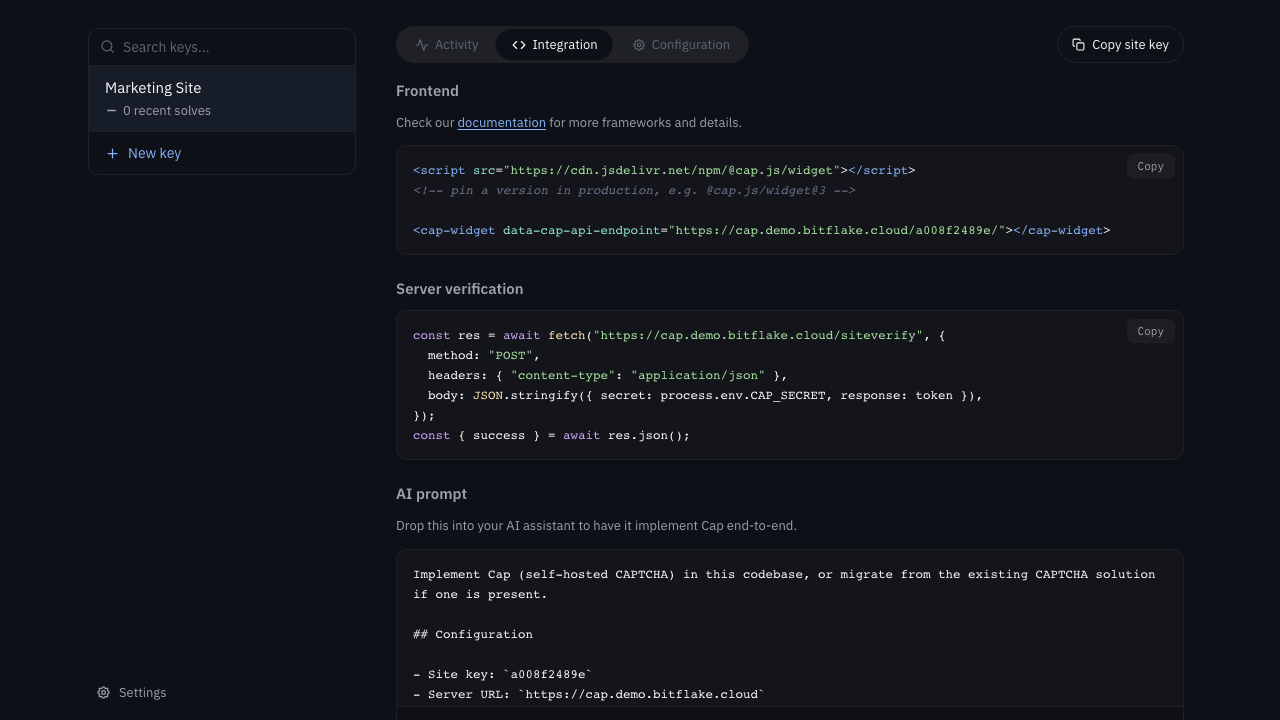
Task: Click the AI prompt heading
Action: click(431, 494)
